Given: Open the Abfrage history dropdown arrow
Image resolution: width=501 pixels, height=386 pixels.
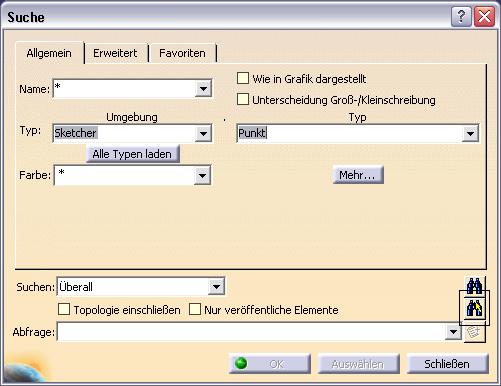Looking at the screenshot, I should 453,332.
